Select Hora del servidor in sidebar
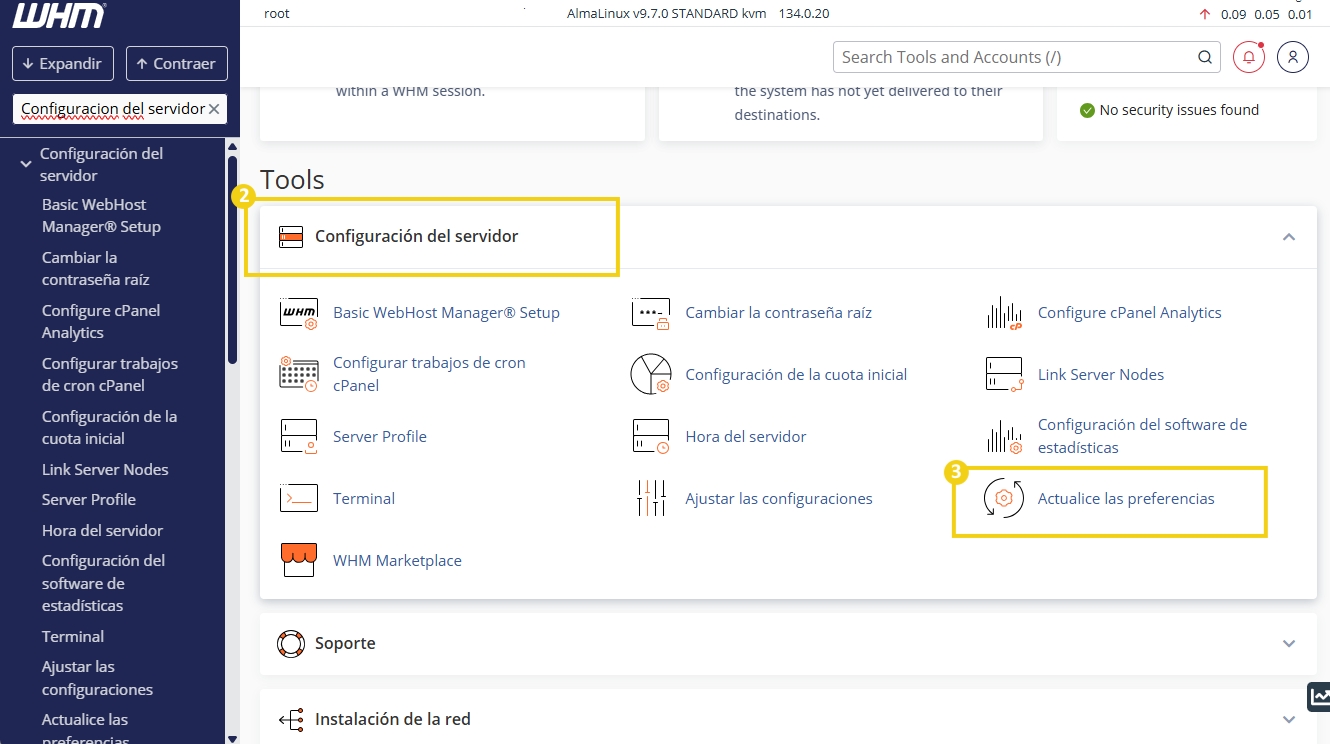The height and width of the screenshot is (744, 1330). pyautogui.click(x=102, y=530)
